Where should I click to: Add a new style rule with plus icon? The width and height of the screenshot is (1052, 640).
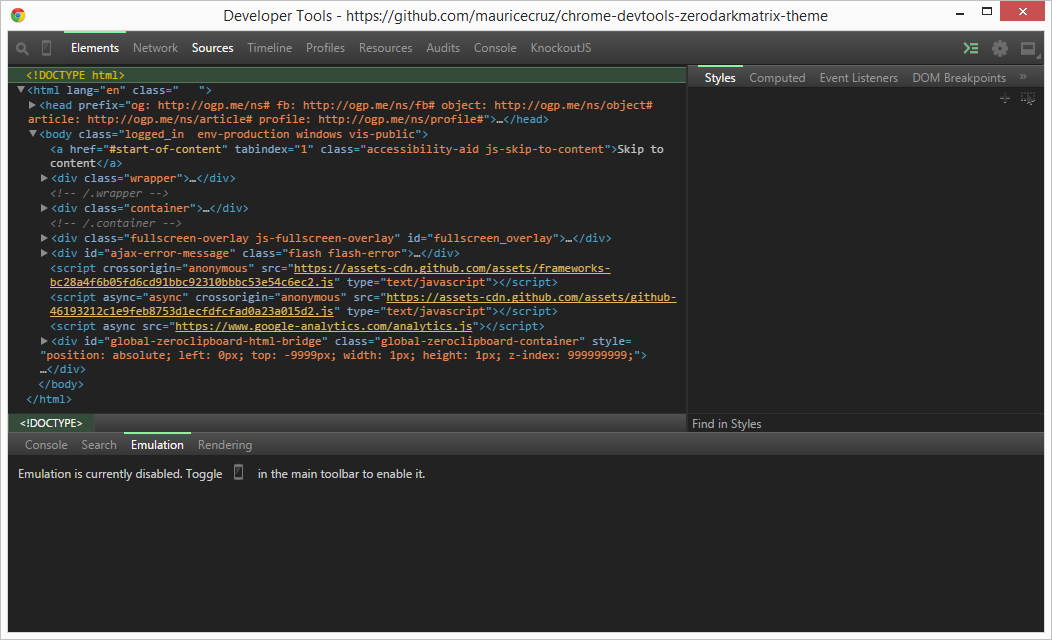[x=1004, y=99]
